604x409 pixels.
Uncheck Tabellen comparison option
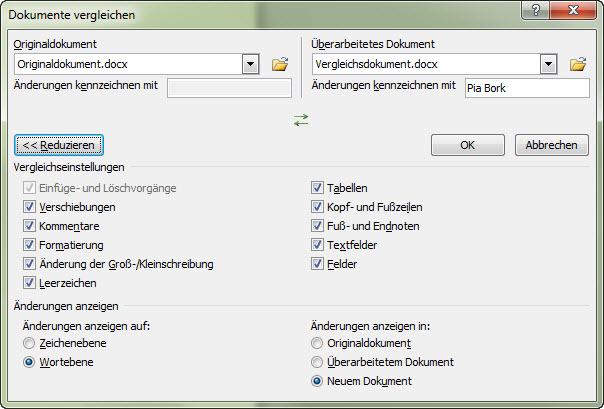(317, 188)
